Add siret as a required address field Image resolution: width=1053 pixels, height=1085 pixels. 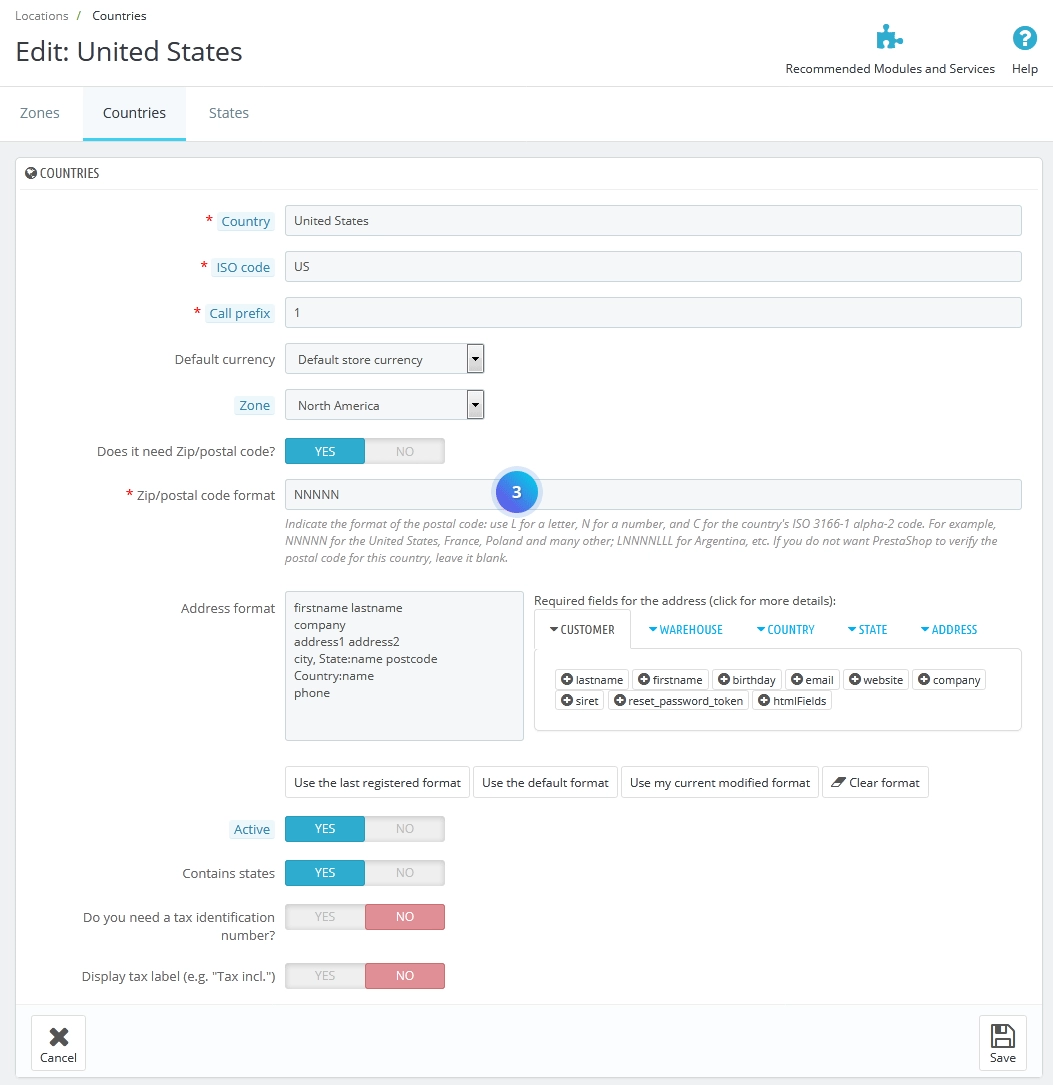click(579, 700)
